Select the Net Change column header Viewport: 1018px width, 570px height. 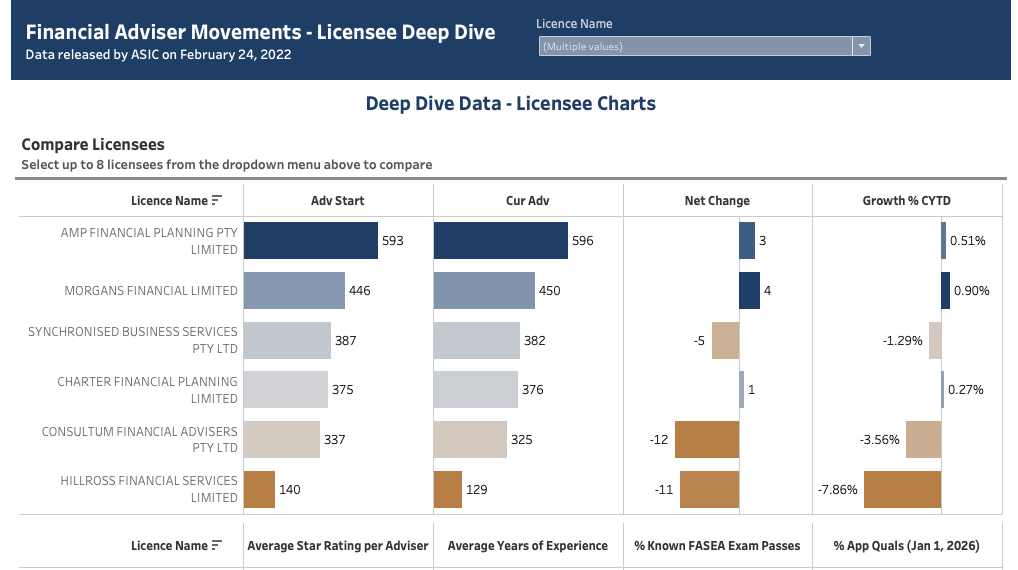tap(717, 201)
